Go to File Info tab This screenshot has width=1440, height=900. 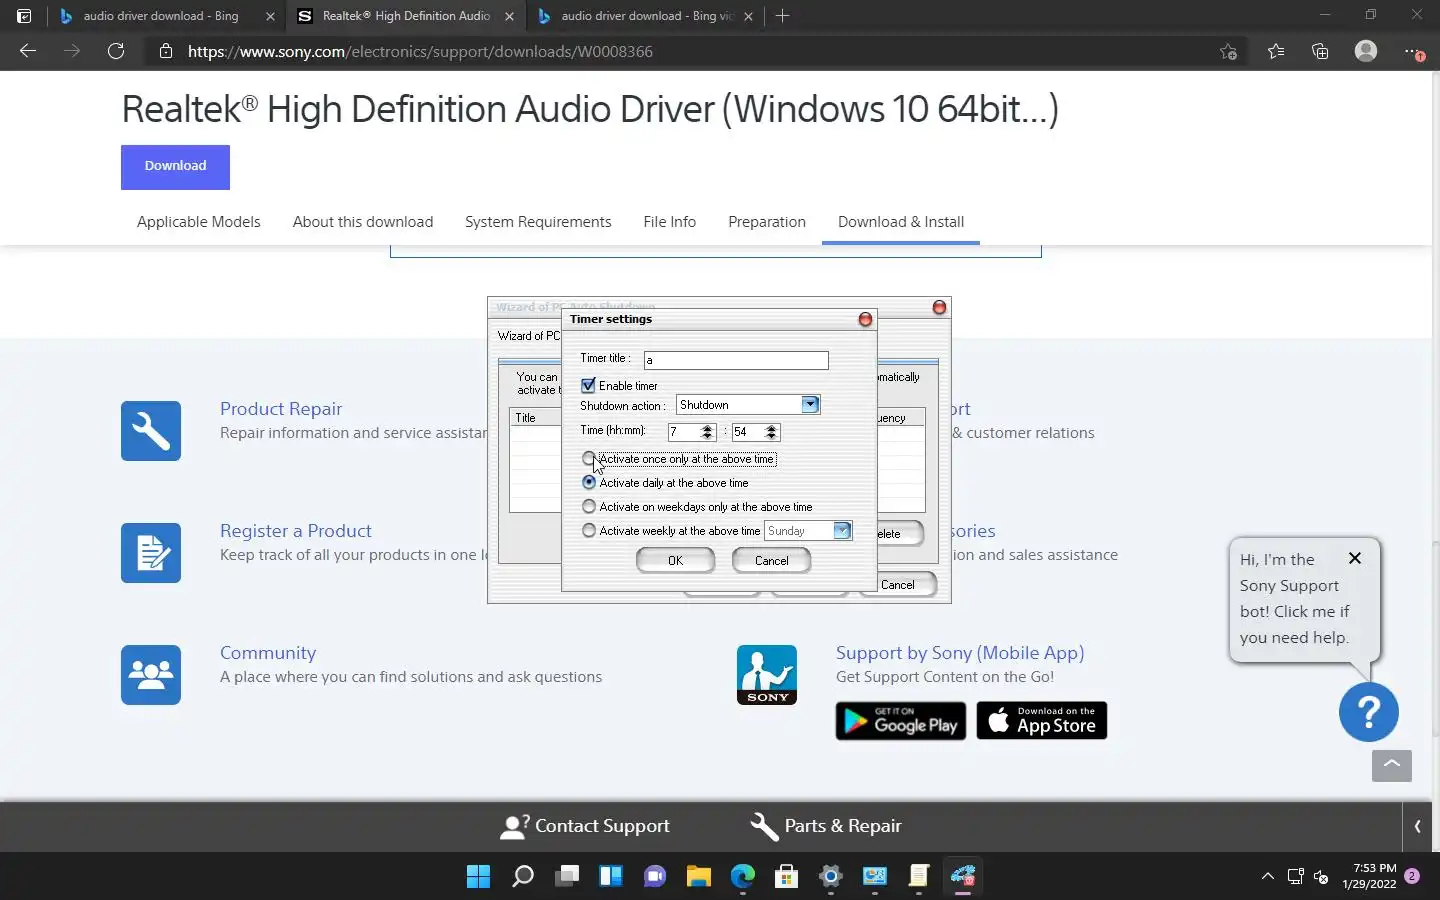(x=670, y=222)
